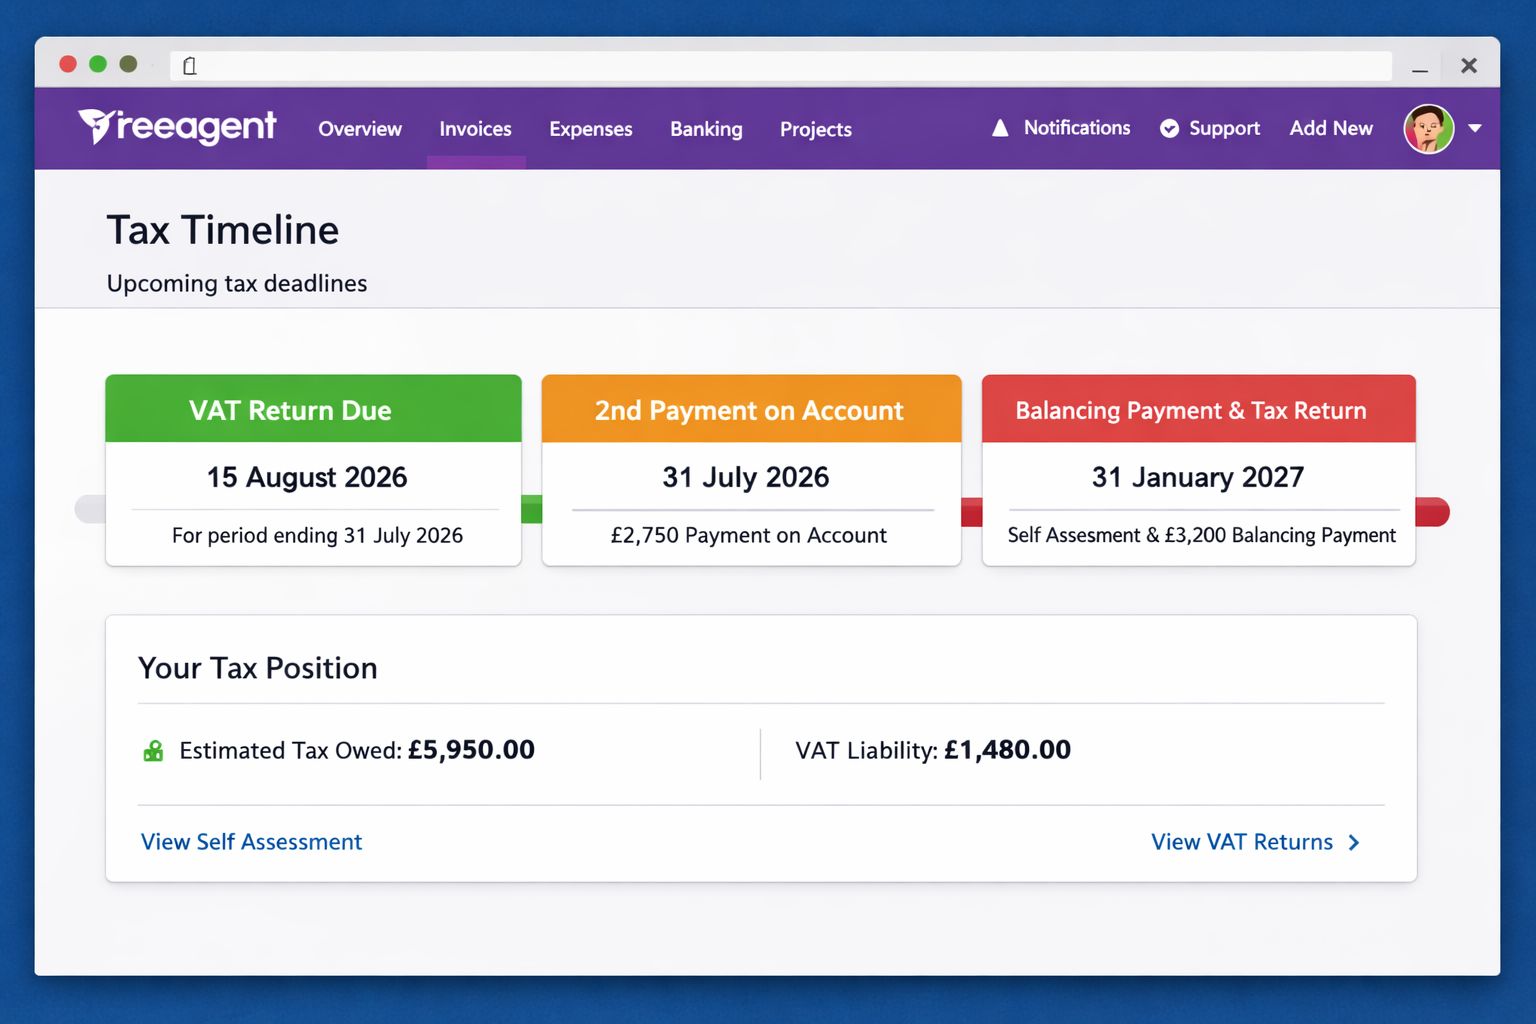Follow the View Self Assessment link
Screen dimensions: 1536x1024
pyautogui.click(x=251, y=842)
